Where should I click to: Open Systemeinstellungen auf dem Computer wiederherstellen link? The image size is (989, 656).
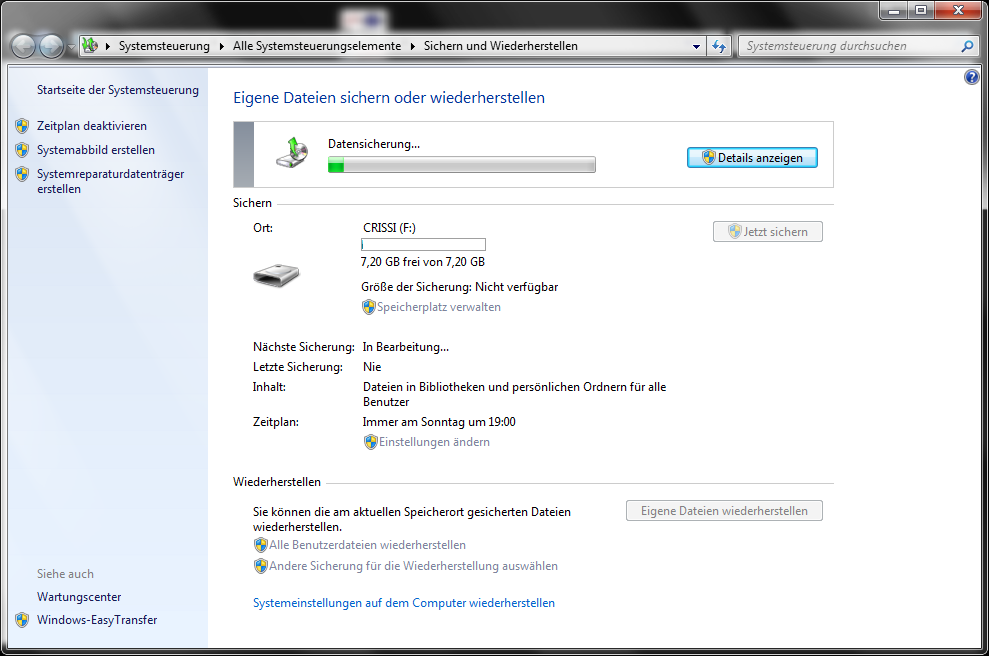404,603
